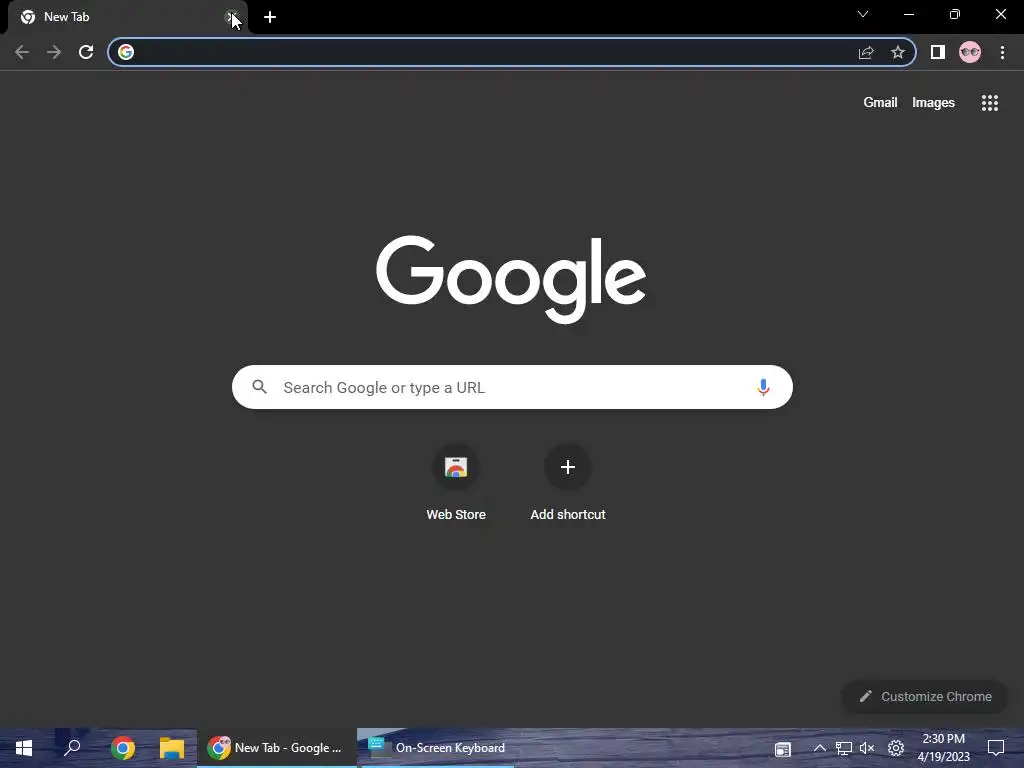Restore down the Chrome window

pyautogui.click(x=955, y=14)
